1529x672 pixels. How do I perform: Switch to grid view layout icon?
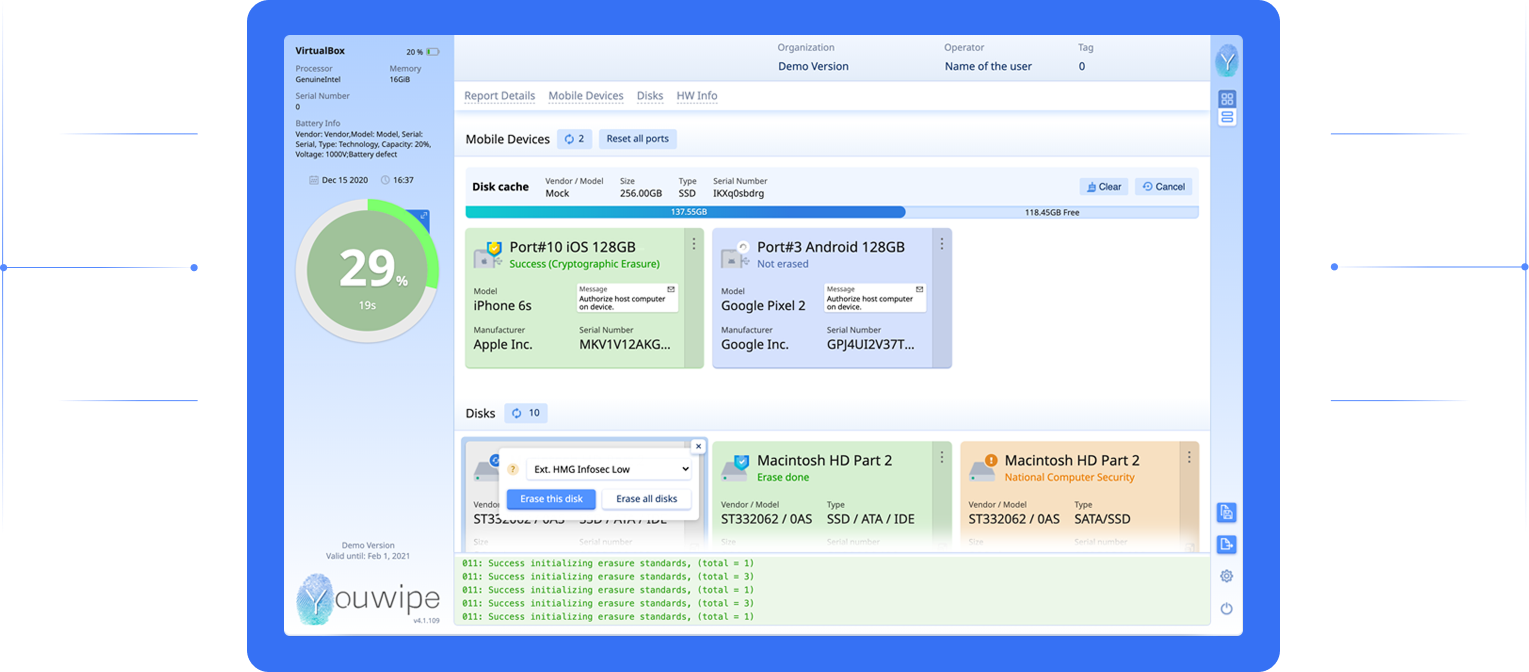coord(1227,99)
